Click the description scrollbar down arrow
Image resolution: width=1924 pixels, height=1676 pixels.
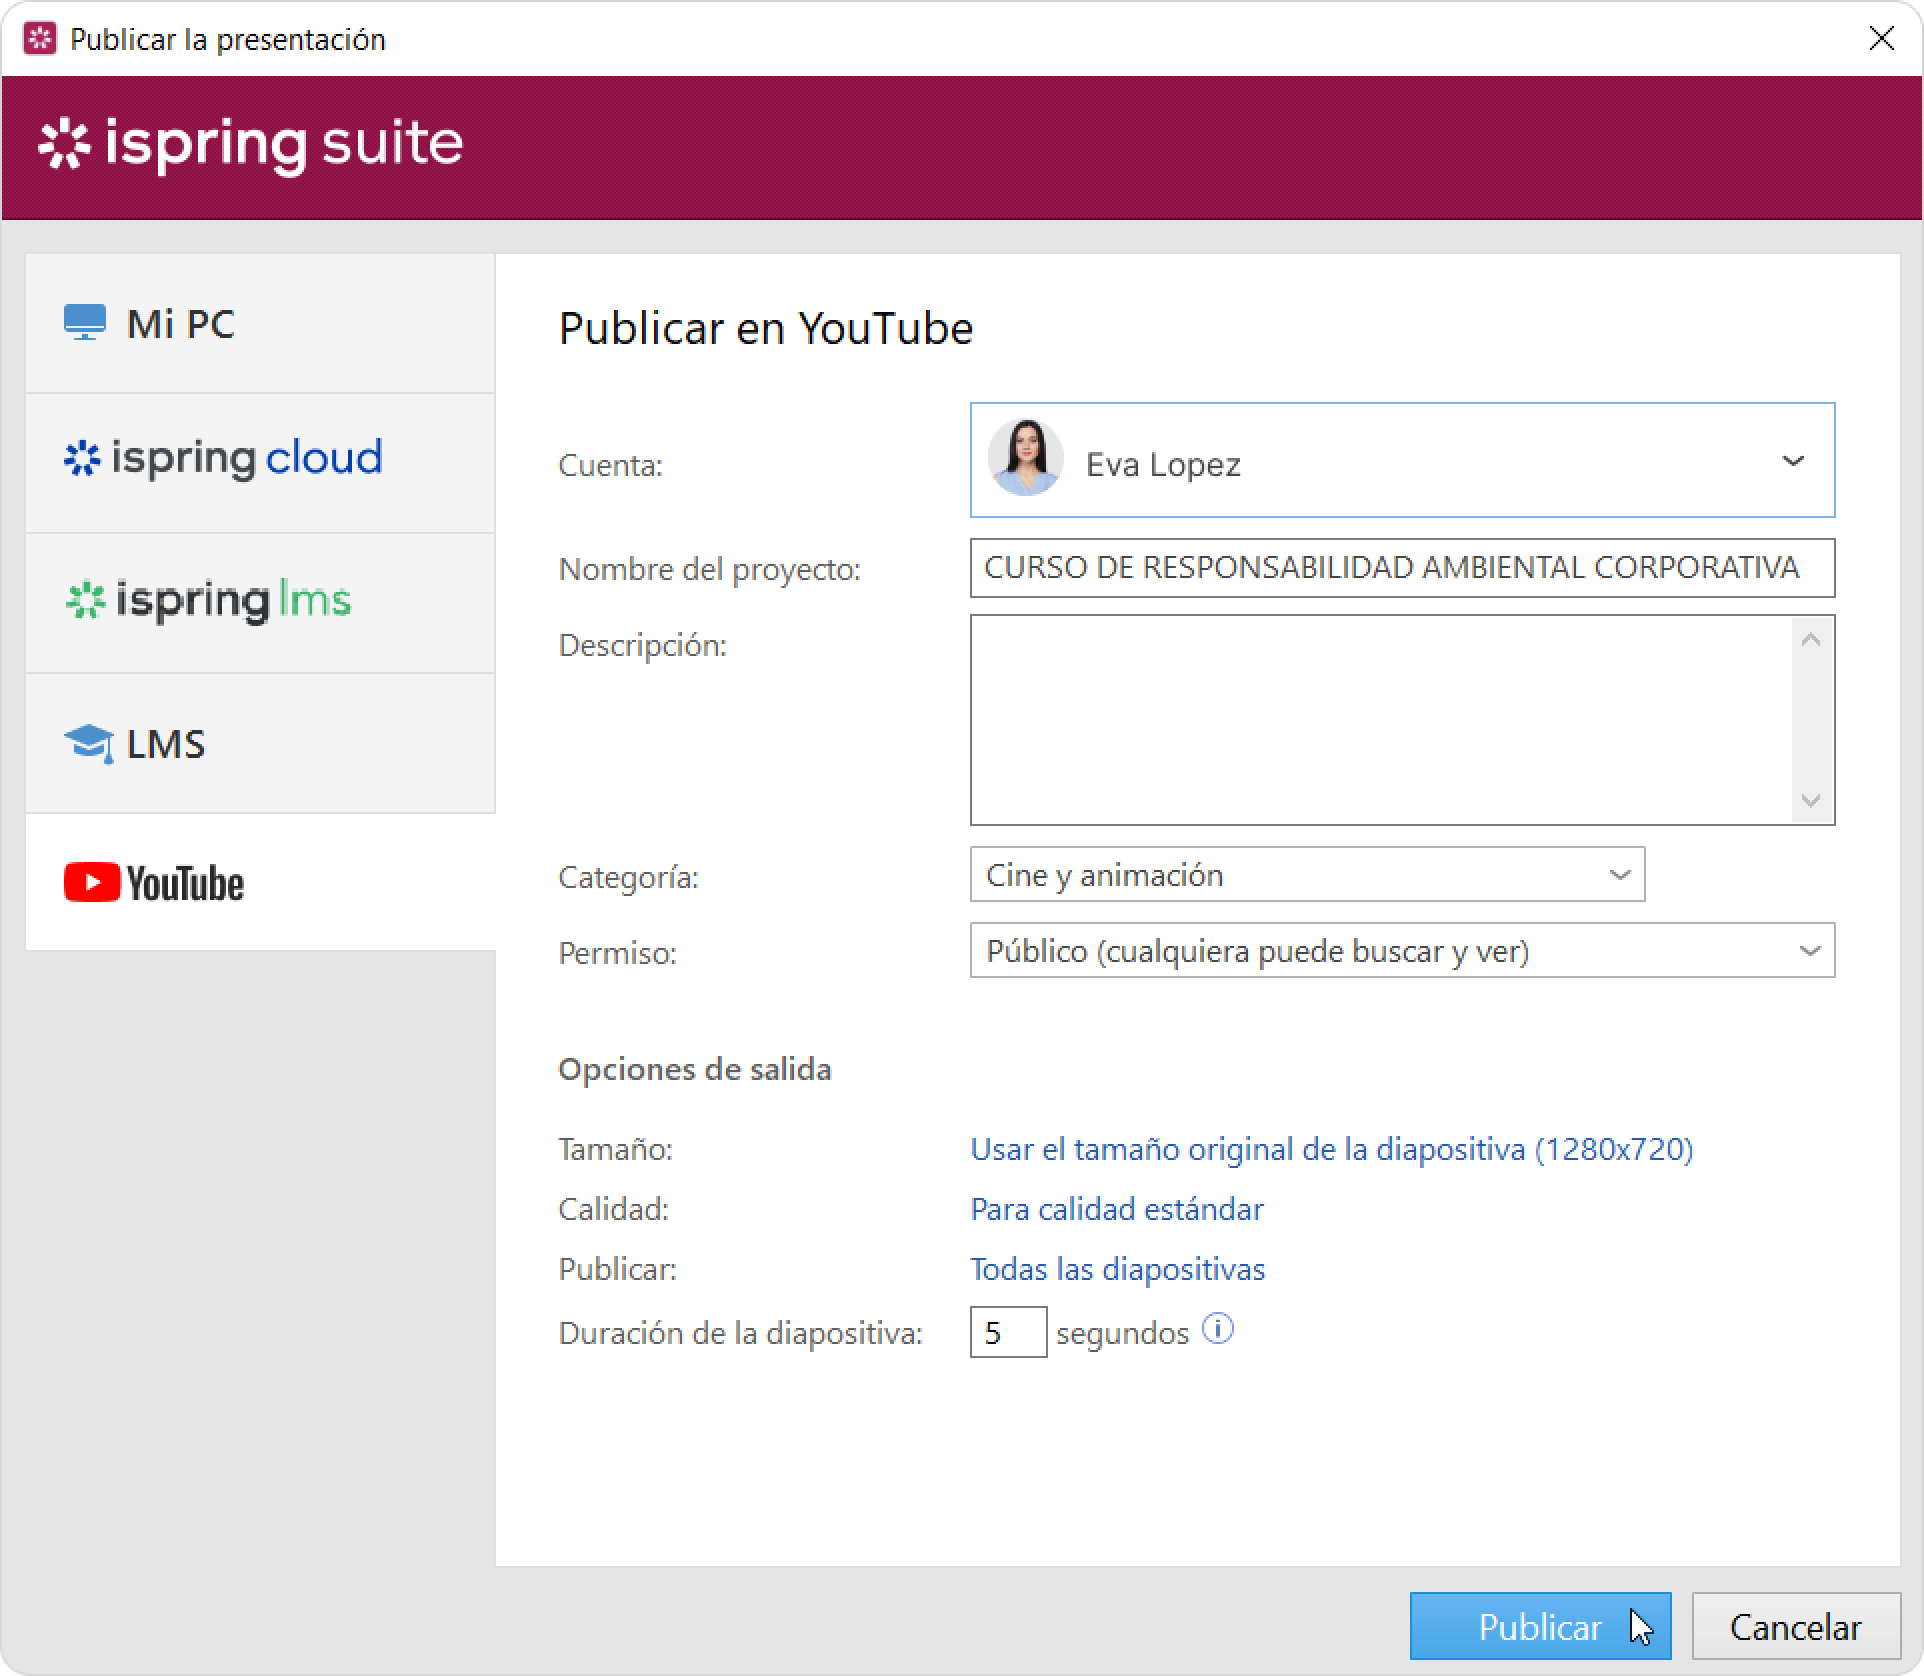click(x=1810, y=801)
